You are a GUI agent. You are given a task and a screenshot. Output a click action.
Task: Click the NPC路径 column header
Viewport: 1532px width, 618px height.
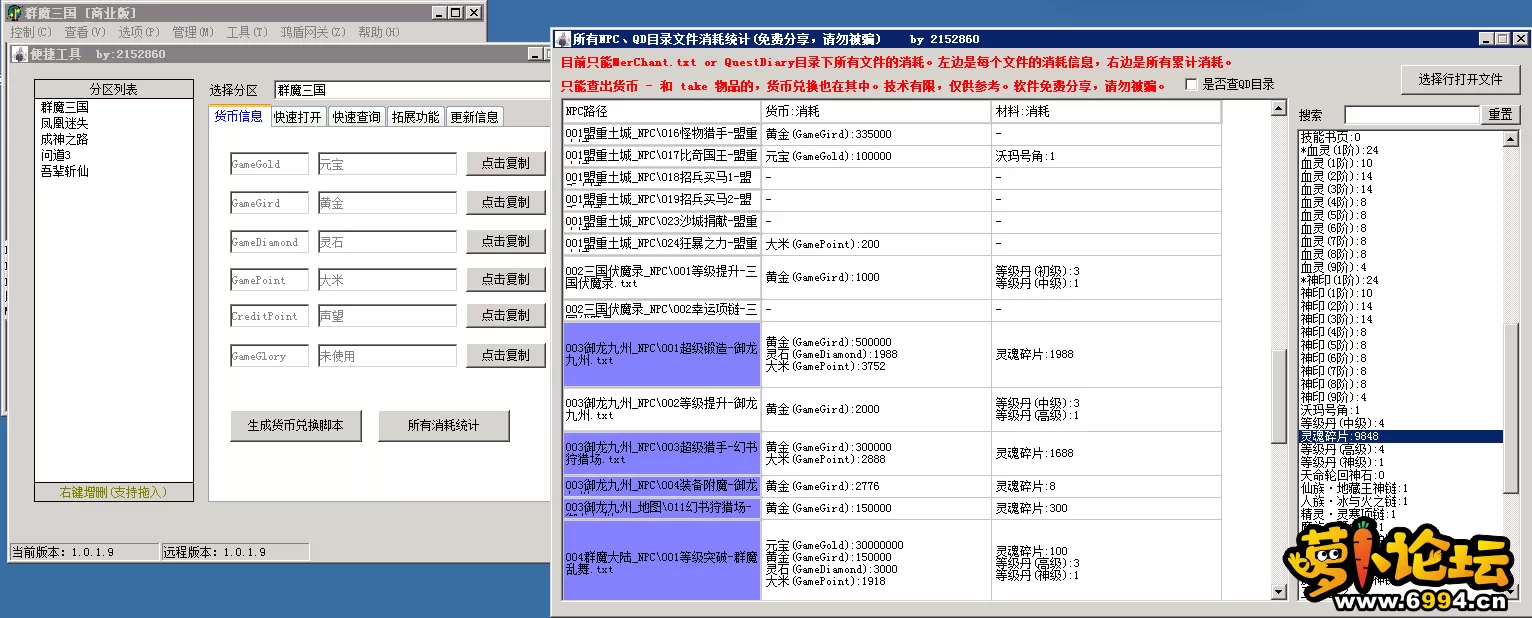coord(662,111)
